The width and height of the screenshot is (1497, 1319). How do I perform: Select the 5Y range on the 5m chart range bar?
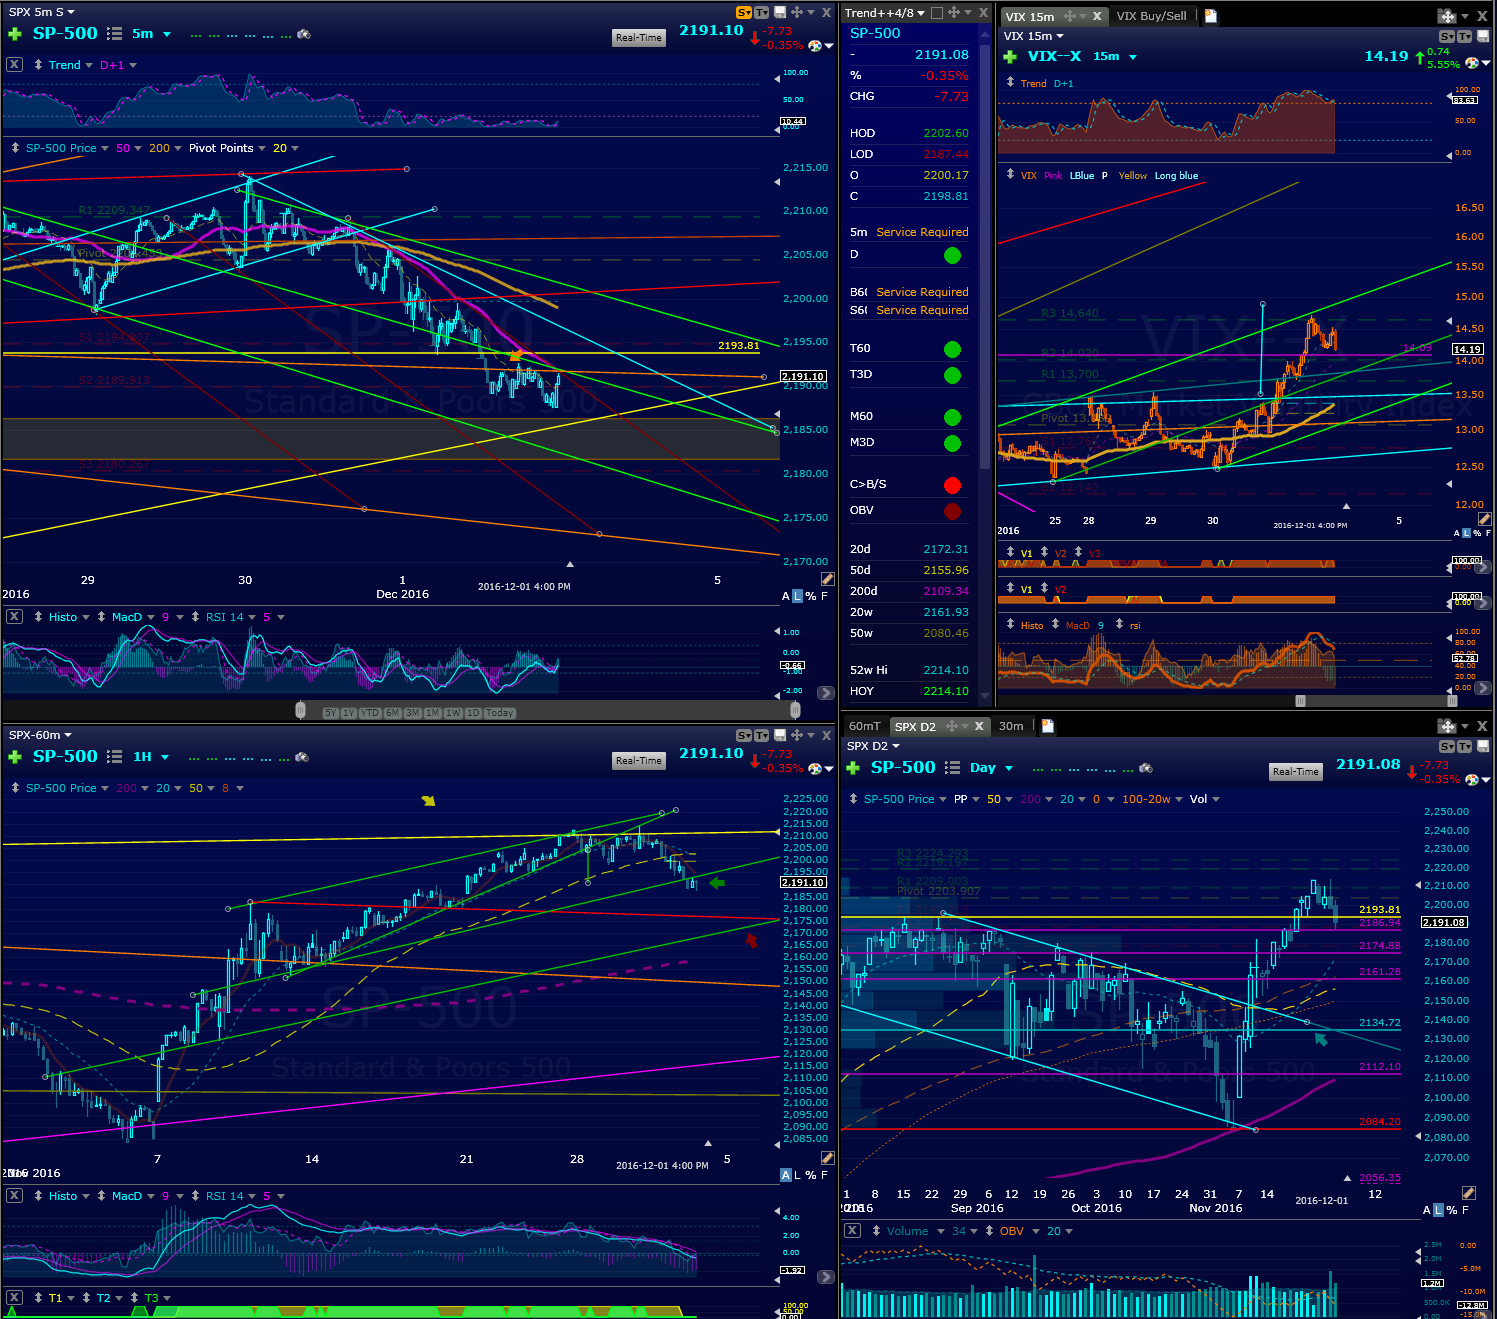pyautogui.click(x=330, y=713)
